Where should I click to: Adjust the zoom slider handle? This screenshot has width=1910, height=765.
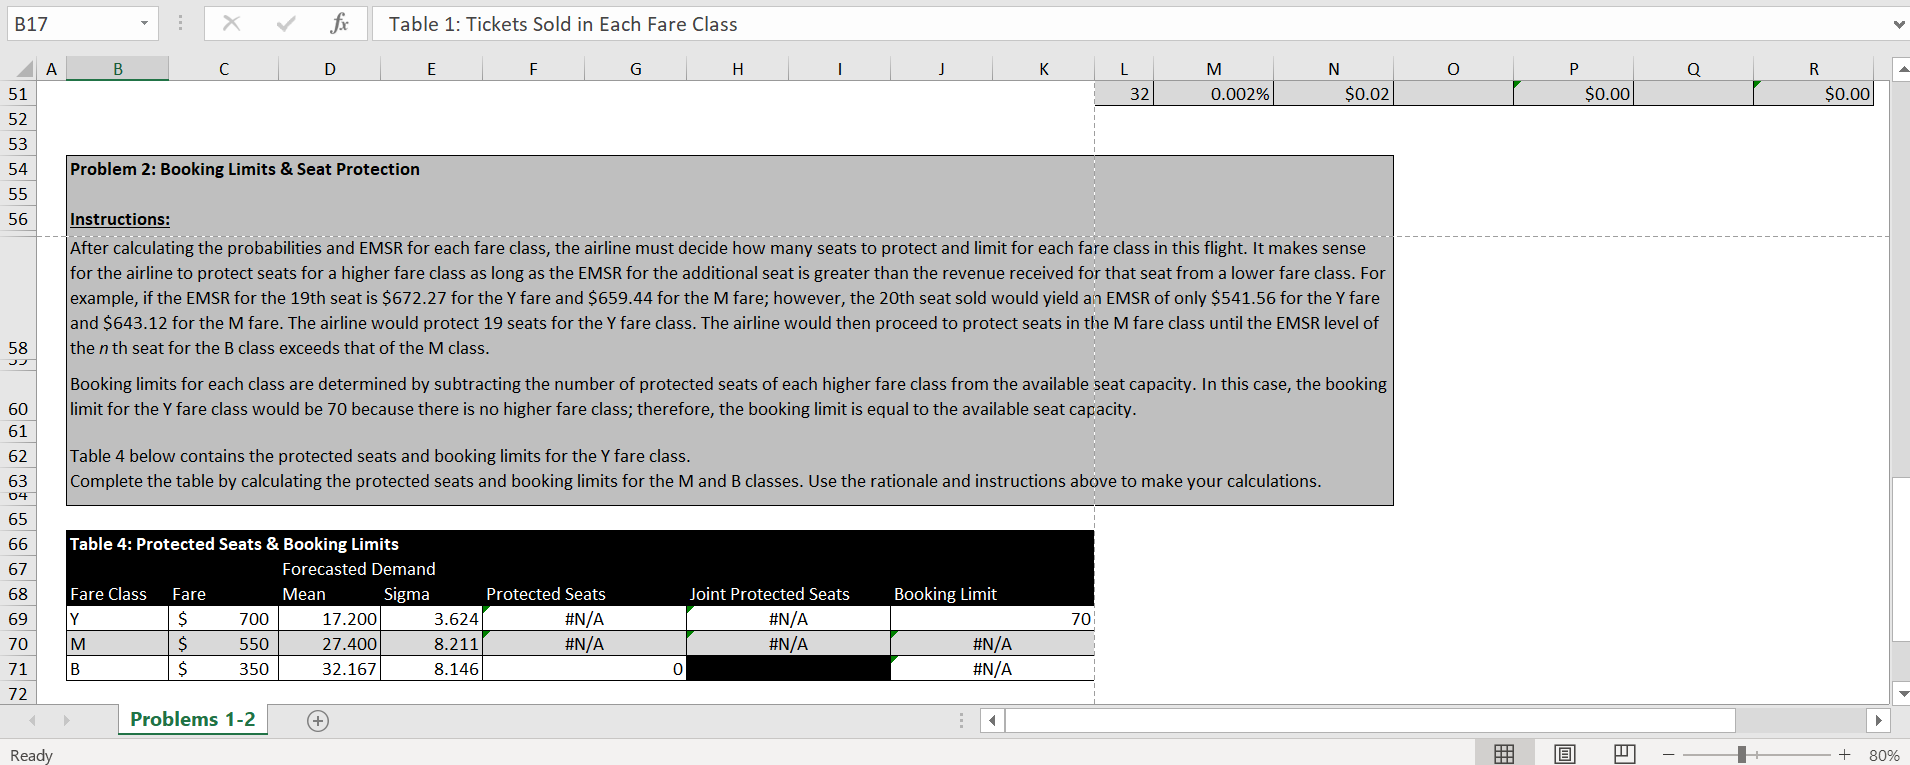point(1742,754)
